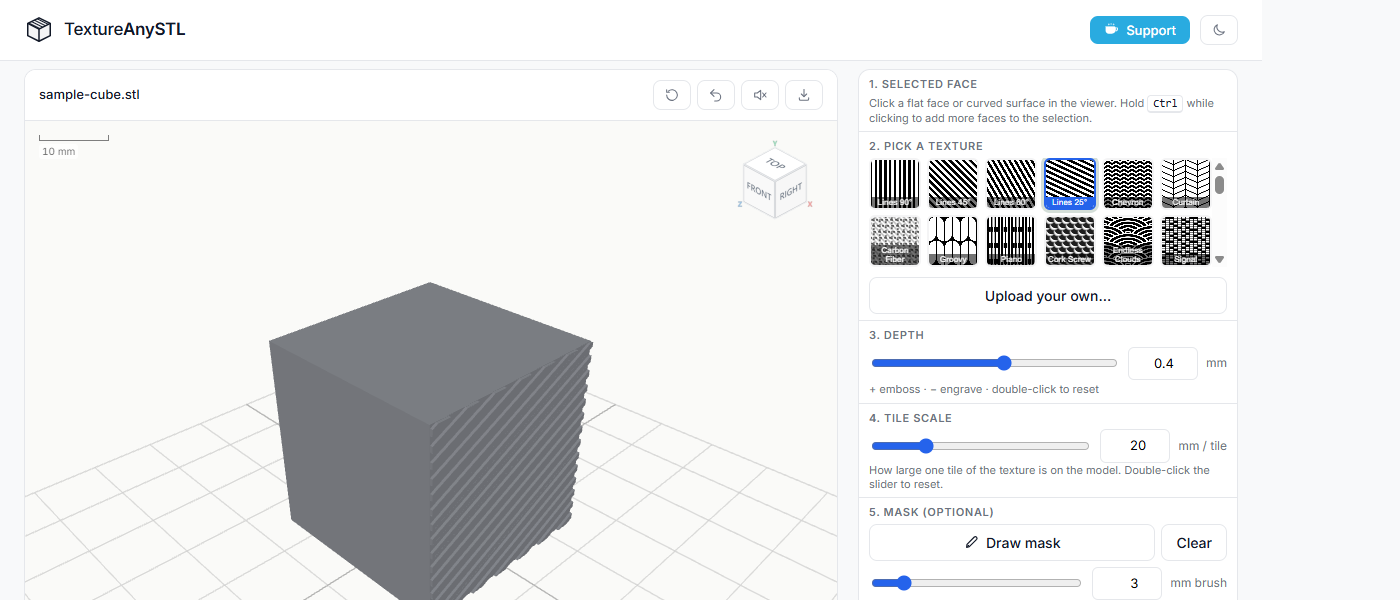Select the Lines 25° texture

pyautogui.click(x=1069, y=184)
